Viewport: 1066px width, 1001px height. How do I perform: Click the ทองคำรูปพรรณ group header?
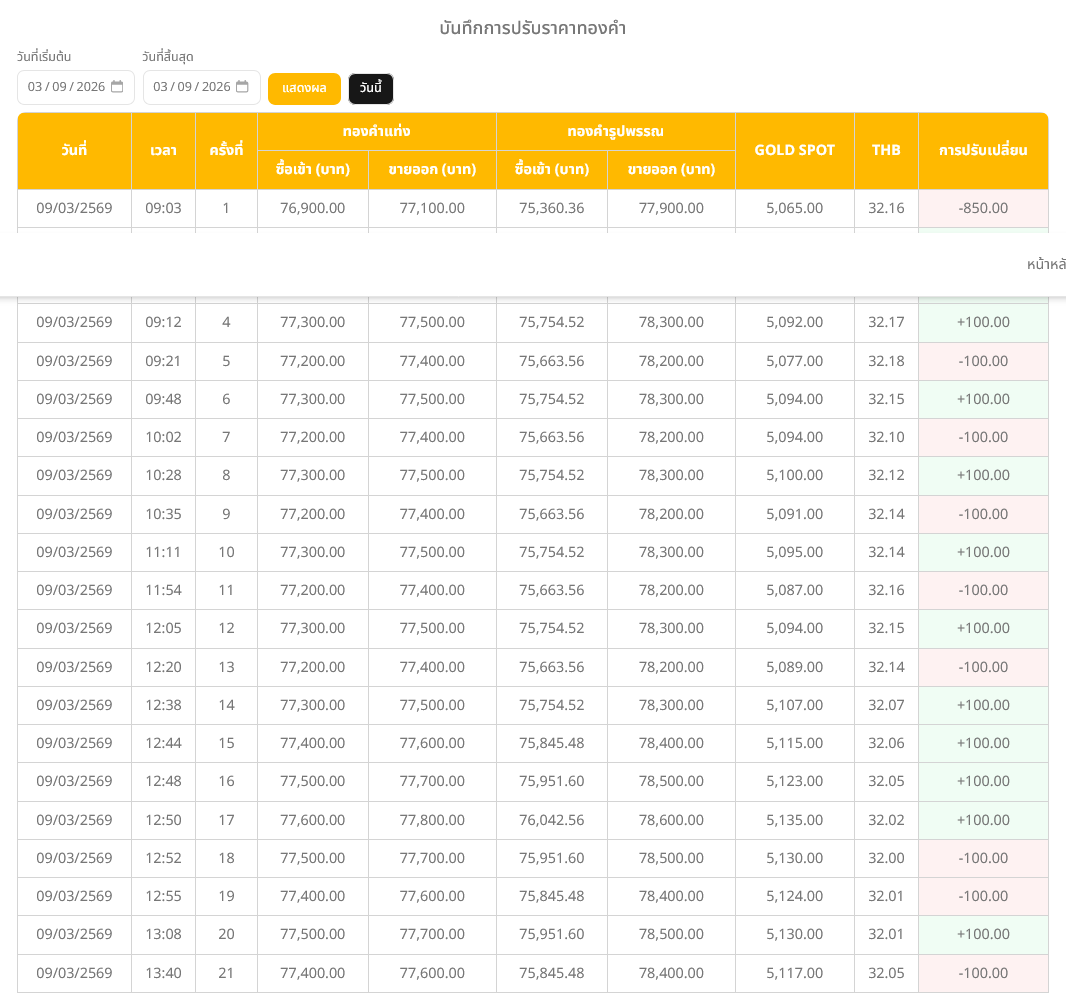(x=615, y=132)
